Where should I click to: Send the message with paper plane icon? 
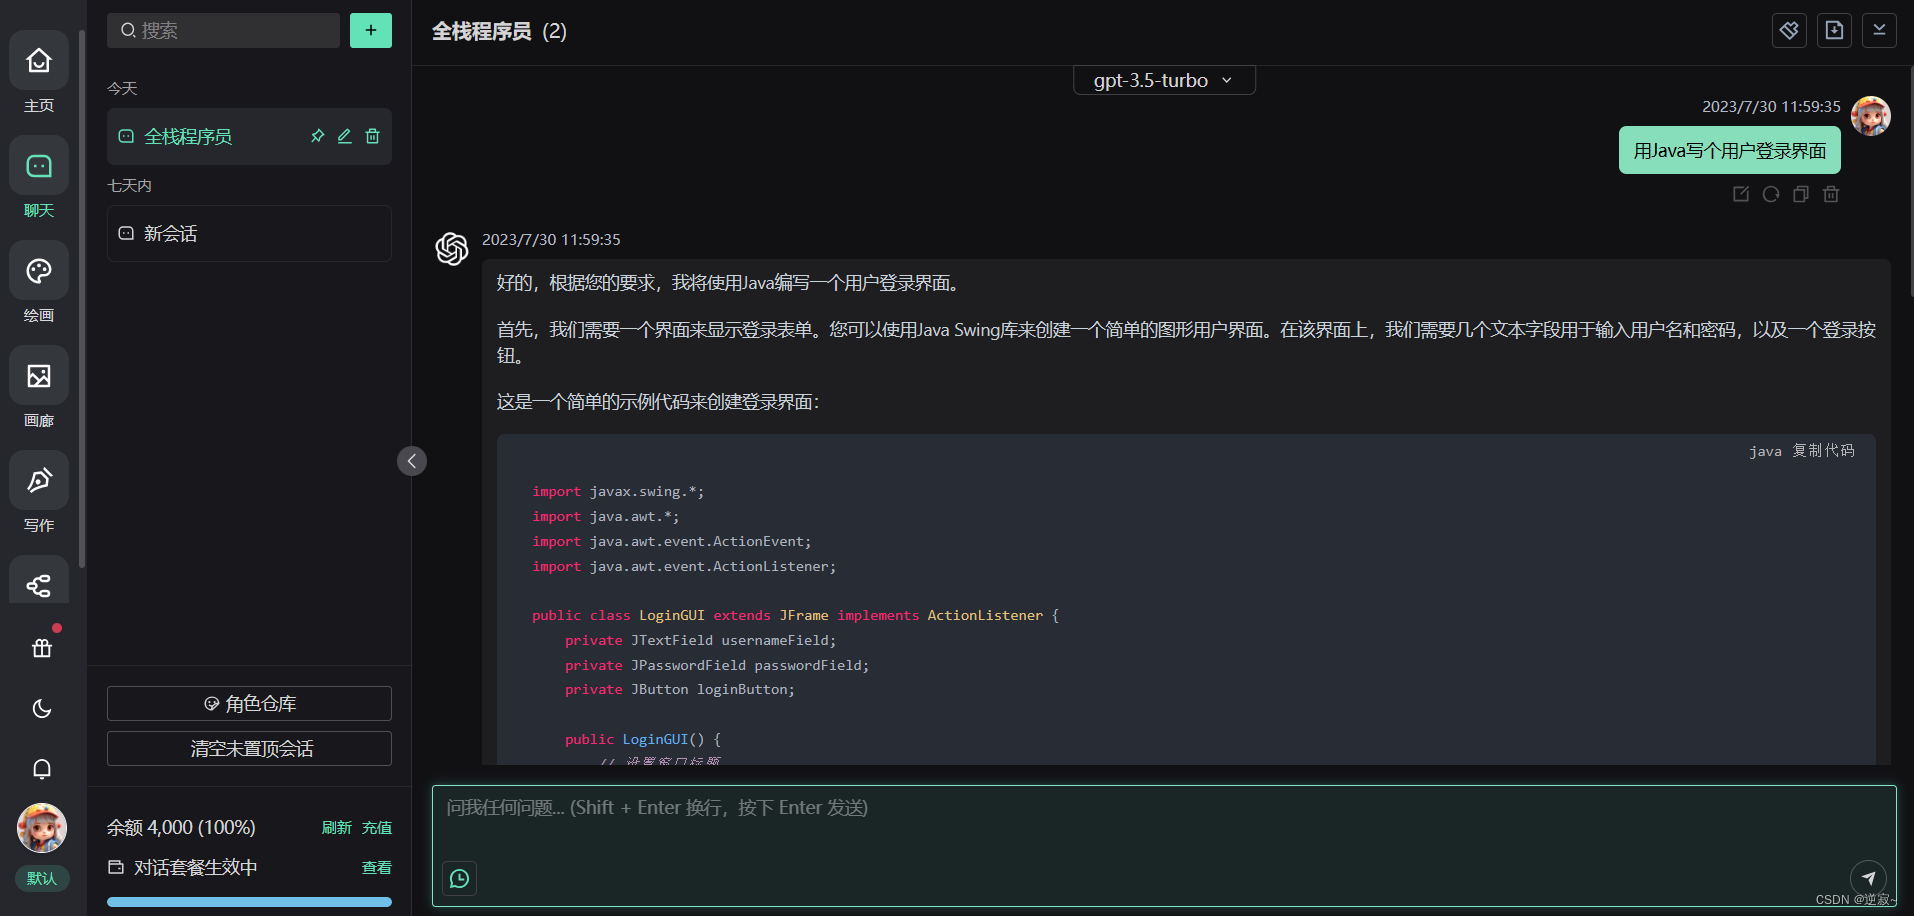point(1868,878)
